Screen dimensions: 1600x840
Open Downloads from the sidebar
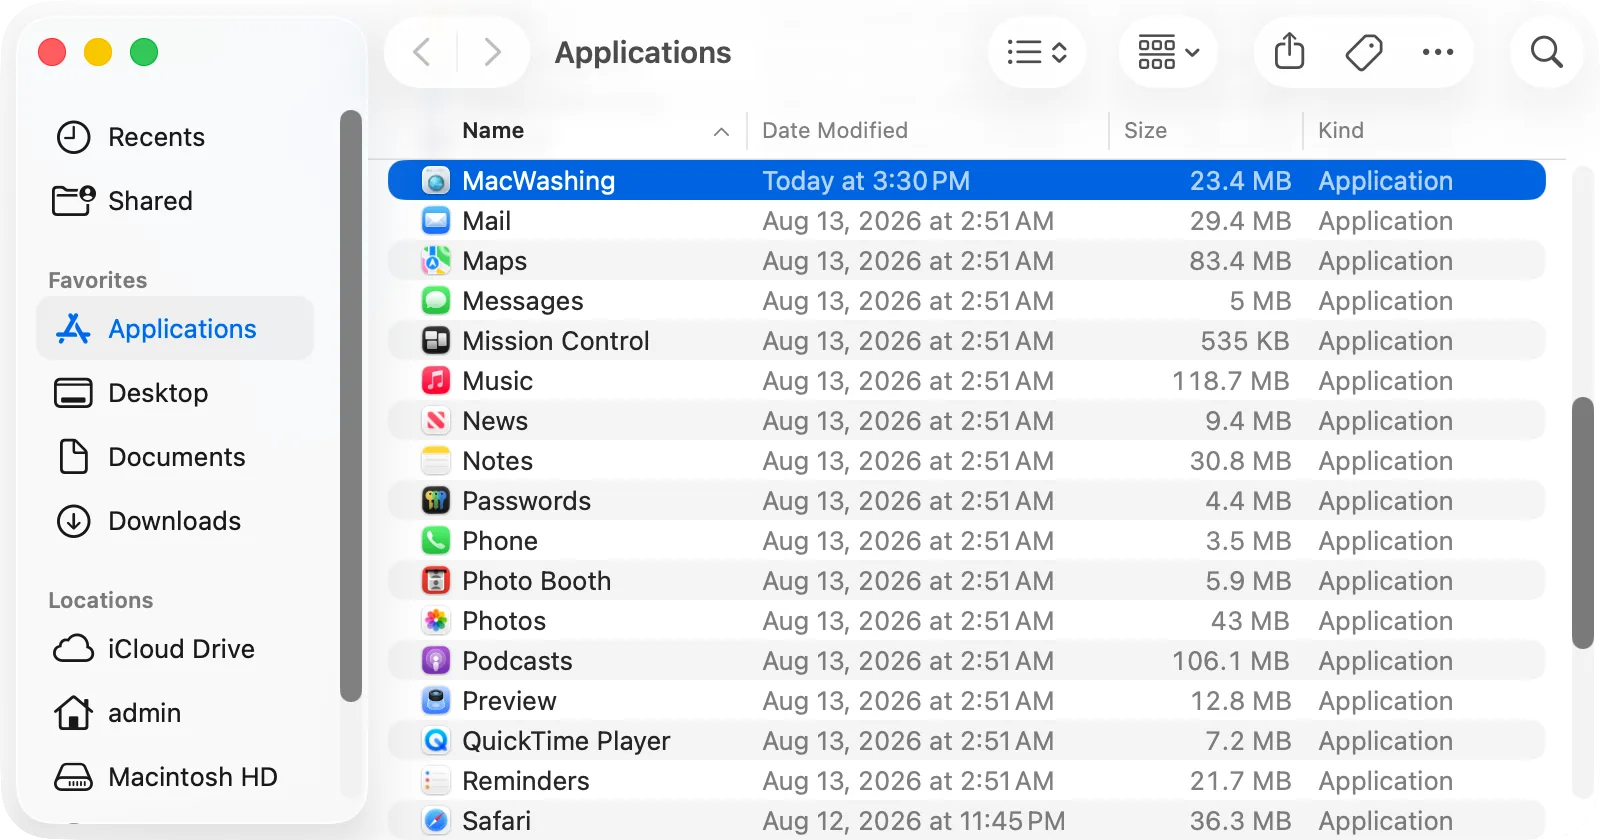[148, 521]
